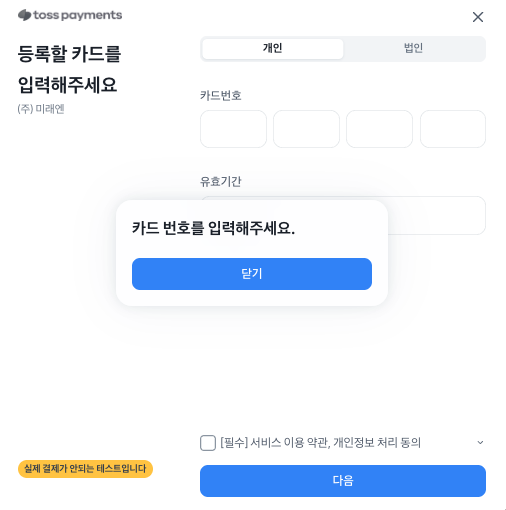Screen dimensions: 506x510
Task: Click the 등록할 카드를 입력해주세요 heading
Action: [x=69, y=69]
